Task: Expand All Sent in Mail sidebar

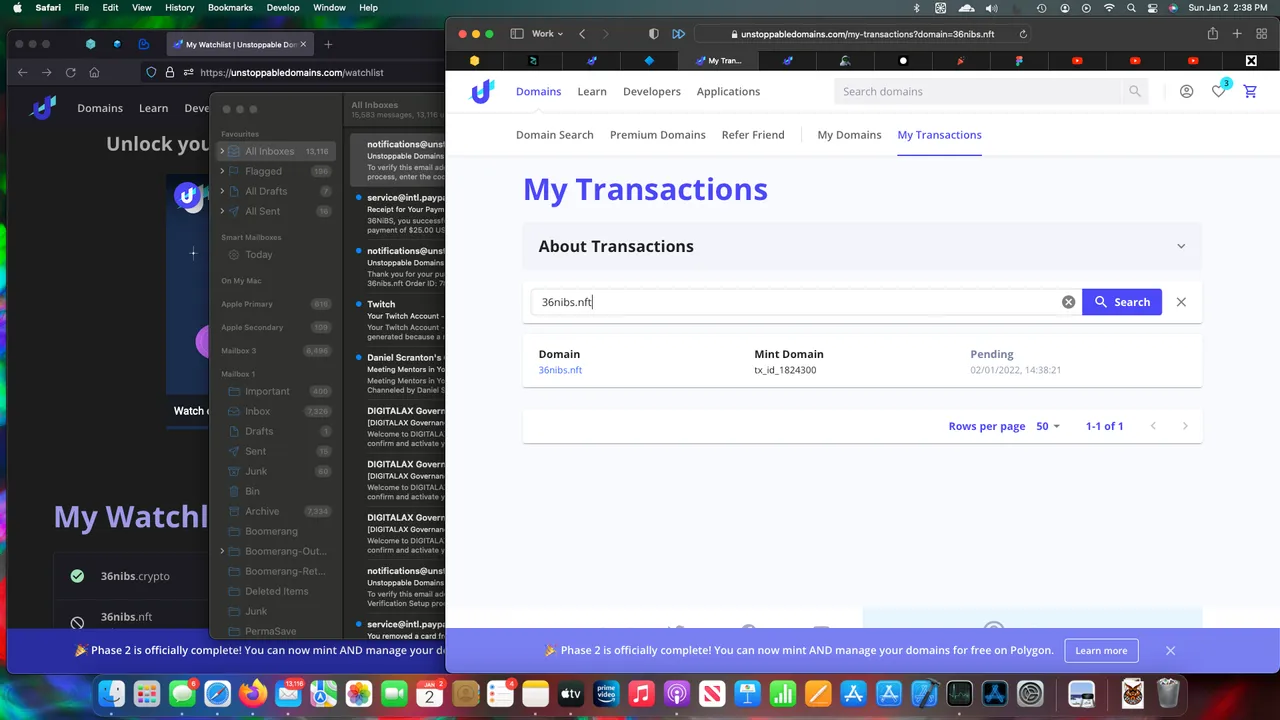Action: point(222,211)
